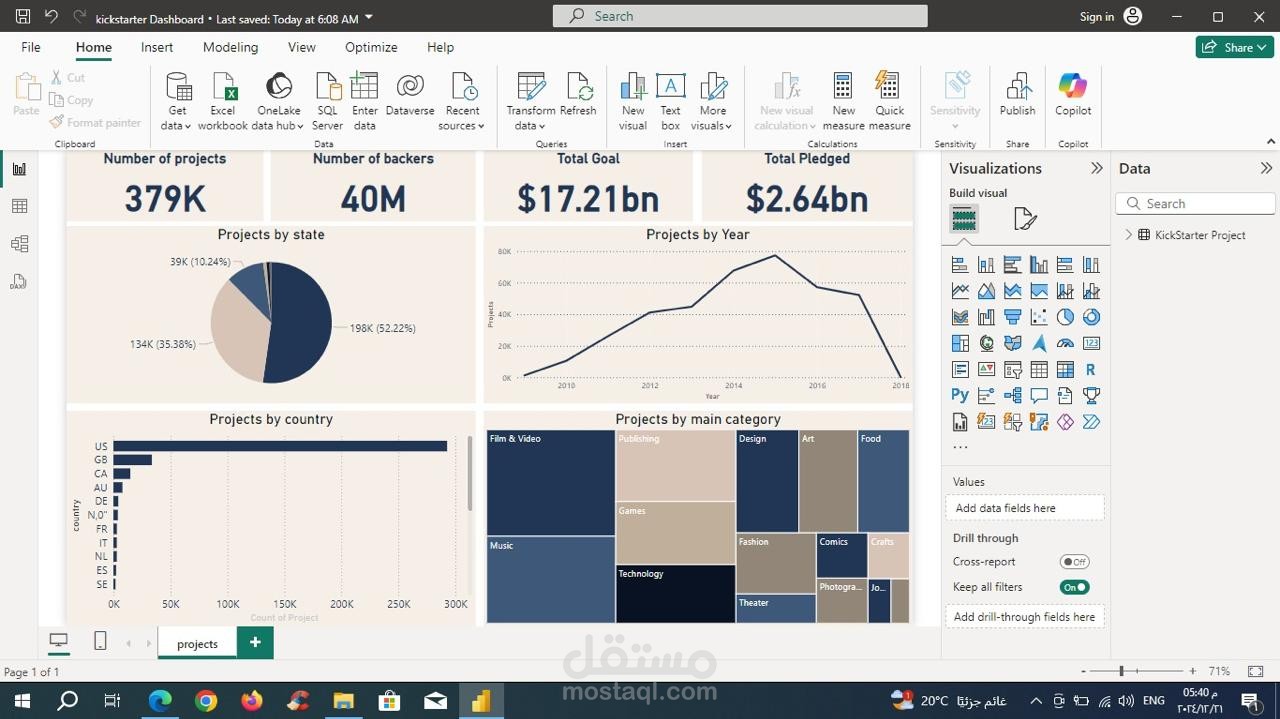Disable the Keep all filters toggle
This screenshot has width=1280, height=719.
[x=1074, y=587]
